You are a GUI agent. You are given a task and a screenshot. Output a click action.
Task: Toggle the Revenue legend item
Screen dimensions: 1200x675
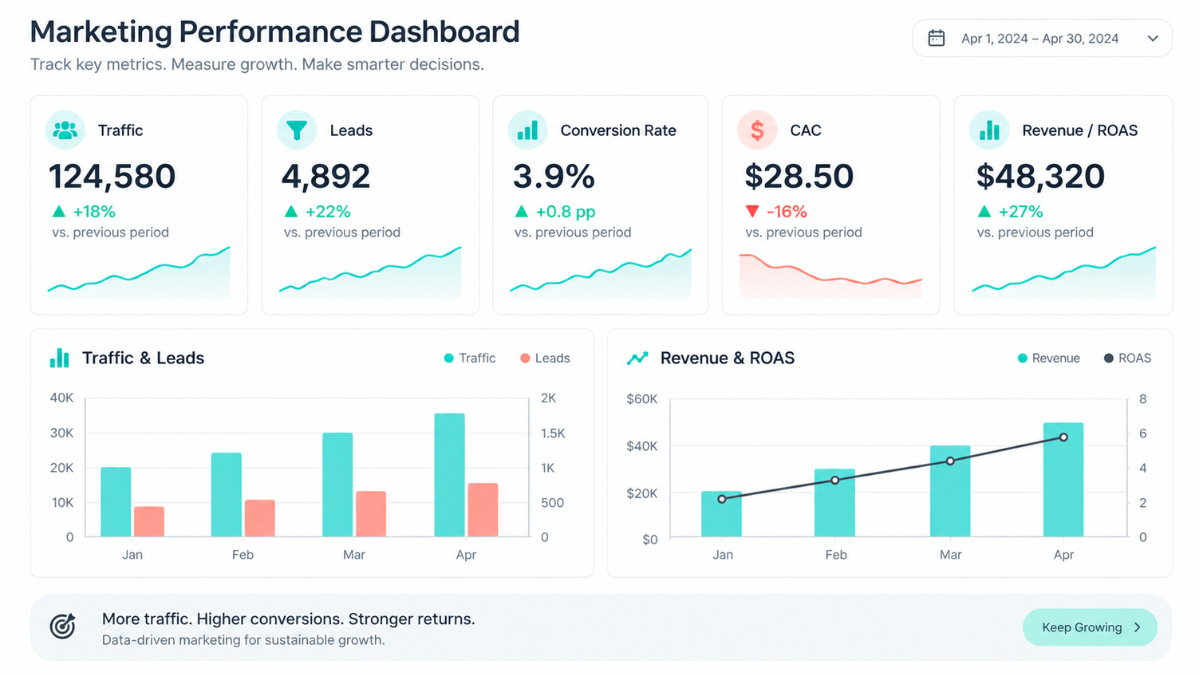[1049, 358]
